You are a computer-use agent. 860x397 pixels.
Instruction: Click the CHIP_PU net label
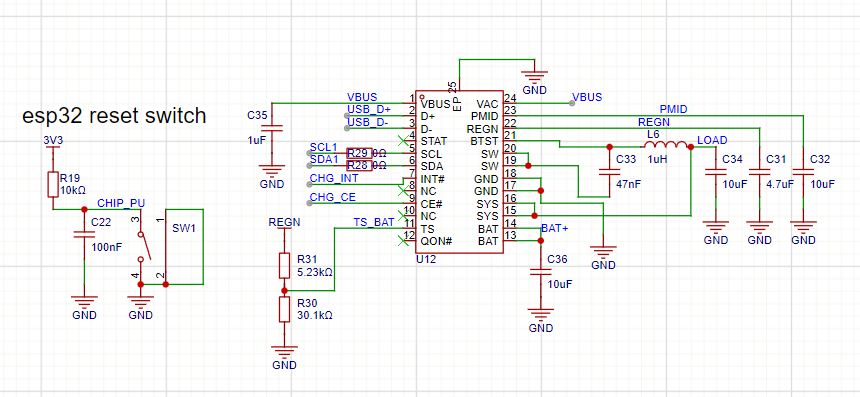tap(121, 203)
